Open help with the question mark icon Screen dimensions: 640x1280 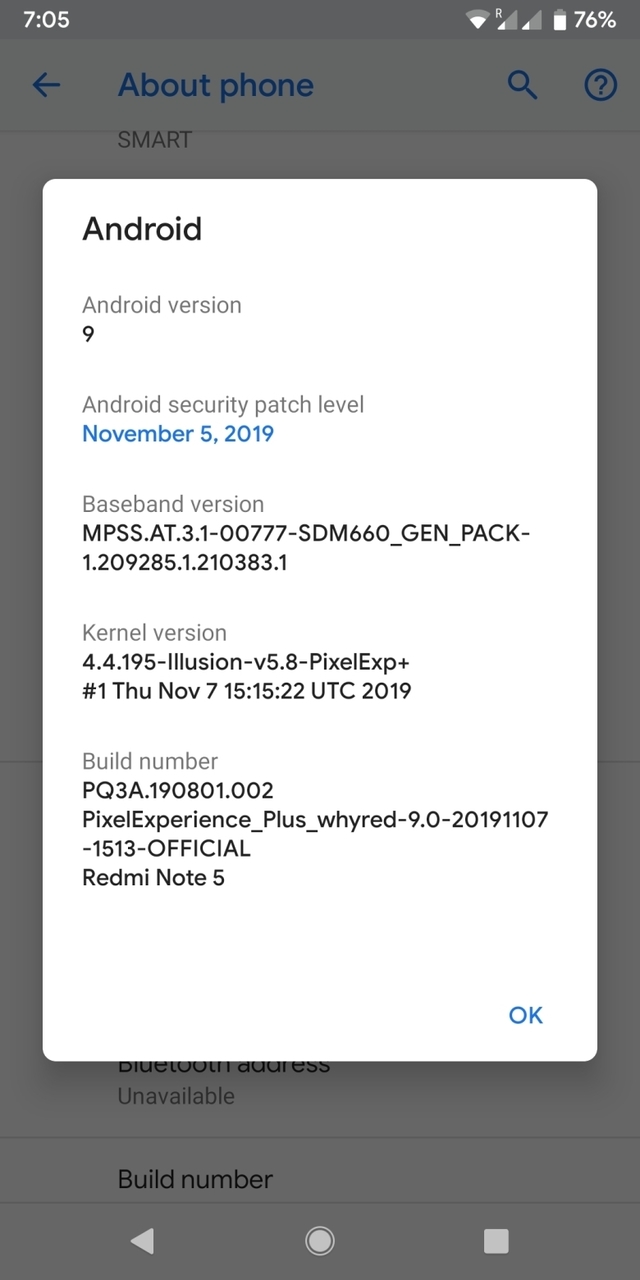point(600,86)
